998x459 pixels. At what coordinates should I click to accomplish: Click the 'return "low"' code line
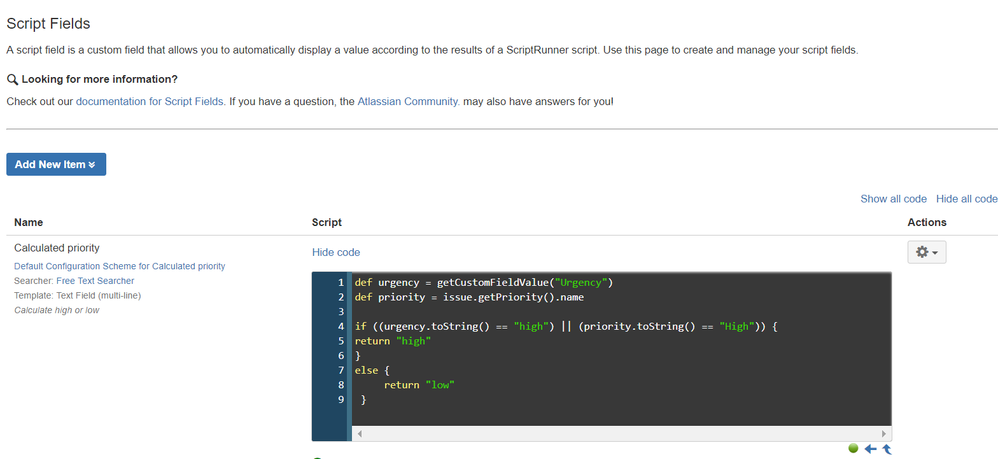[x=419, y=385]
